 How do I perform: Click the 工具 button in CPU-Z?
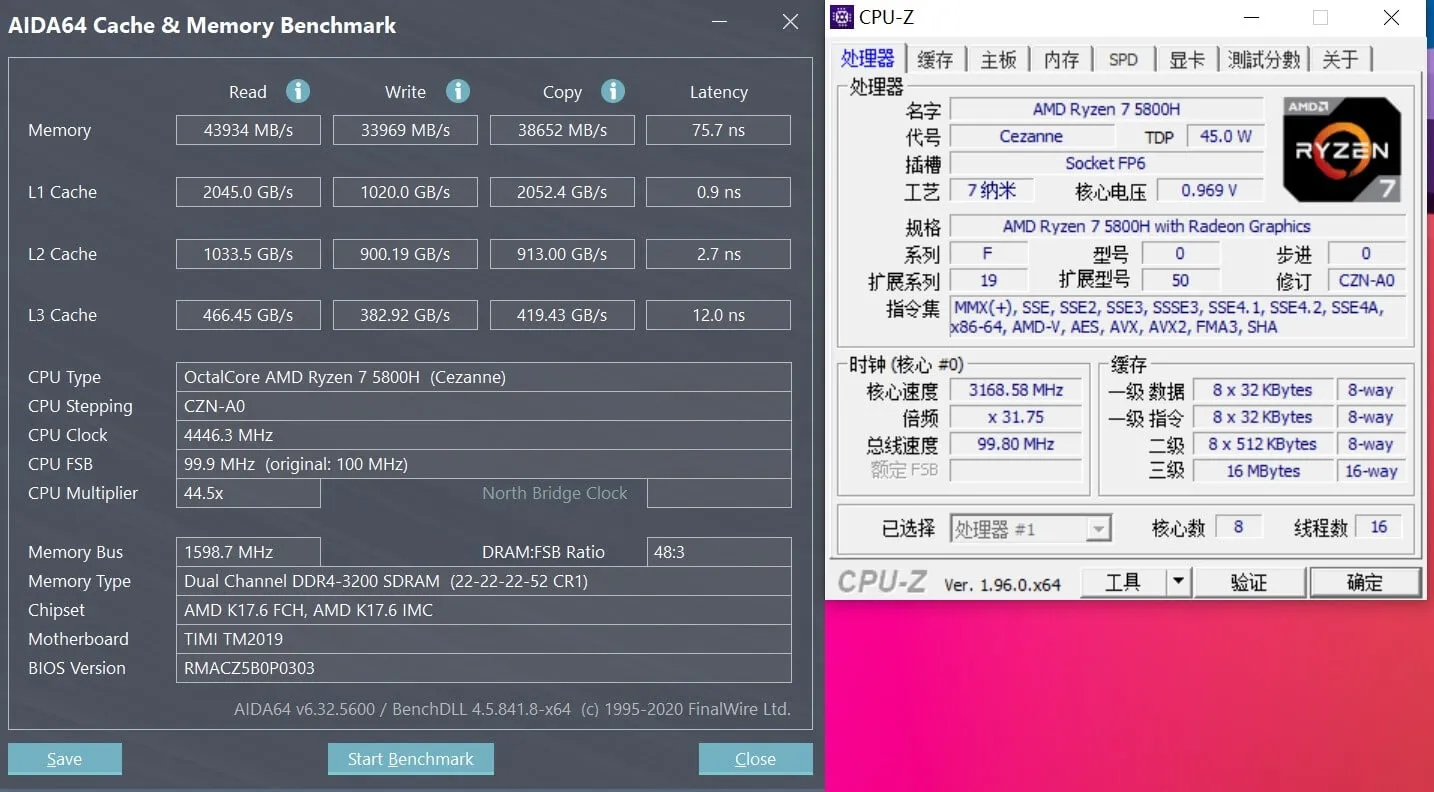[1123, 581]
